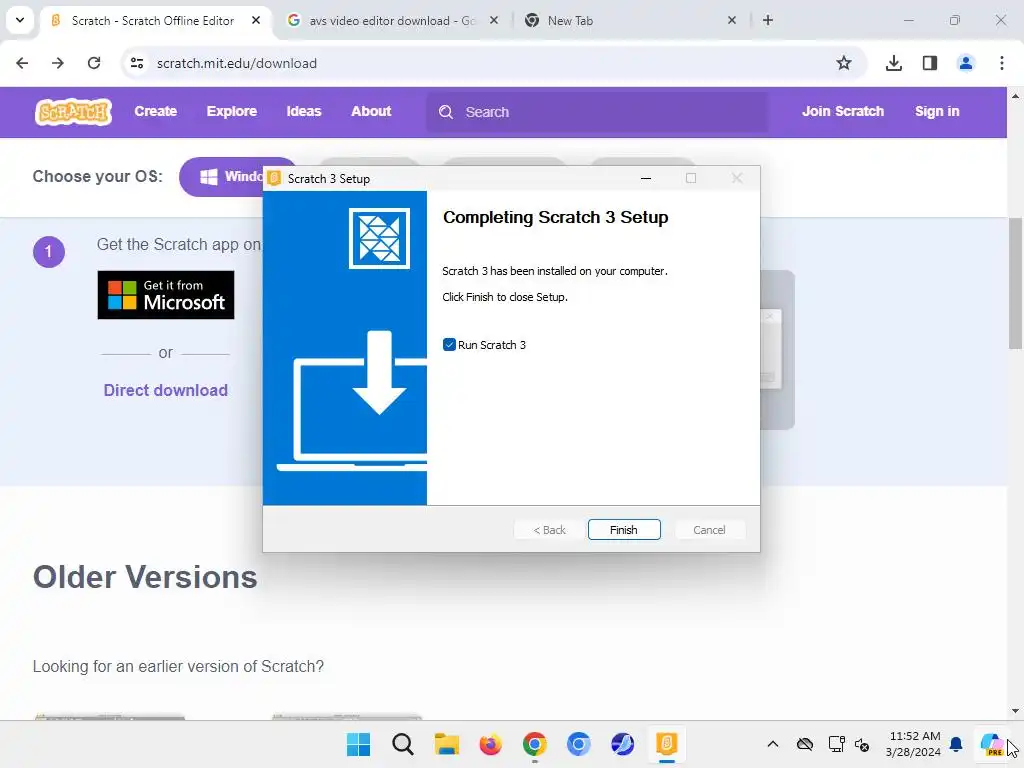Click the search magnifier icon in the Scratch navbar
The height and width of the screenshot is (768, 1024).
click(x=446, y=112)
